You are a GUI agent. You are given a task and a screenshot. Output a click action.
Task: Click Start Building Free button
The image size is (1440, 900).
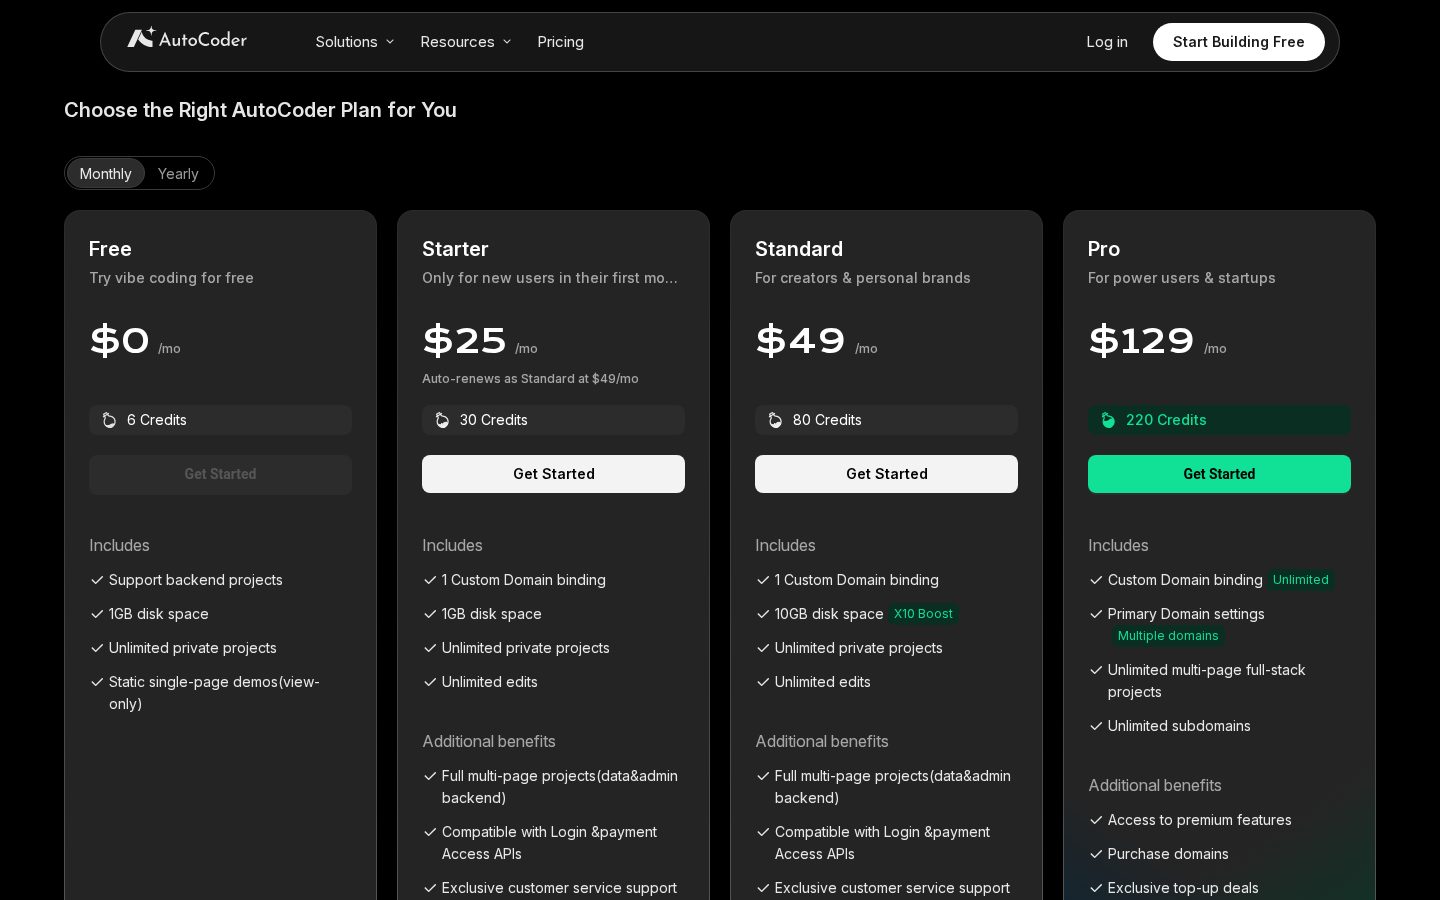point(1238,42)
